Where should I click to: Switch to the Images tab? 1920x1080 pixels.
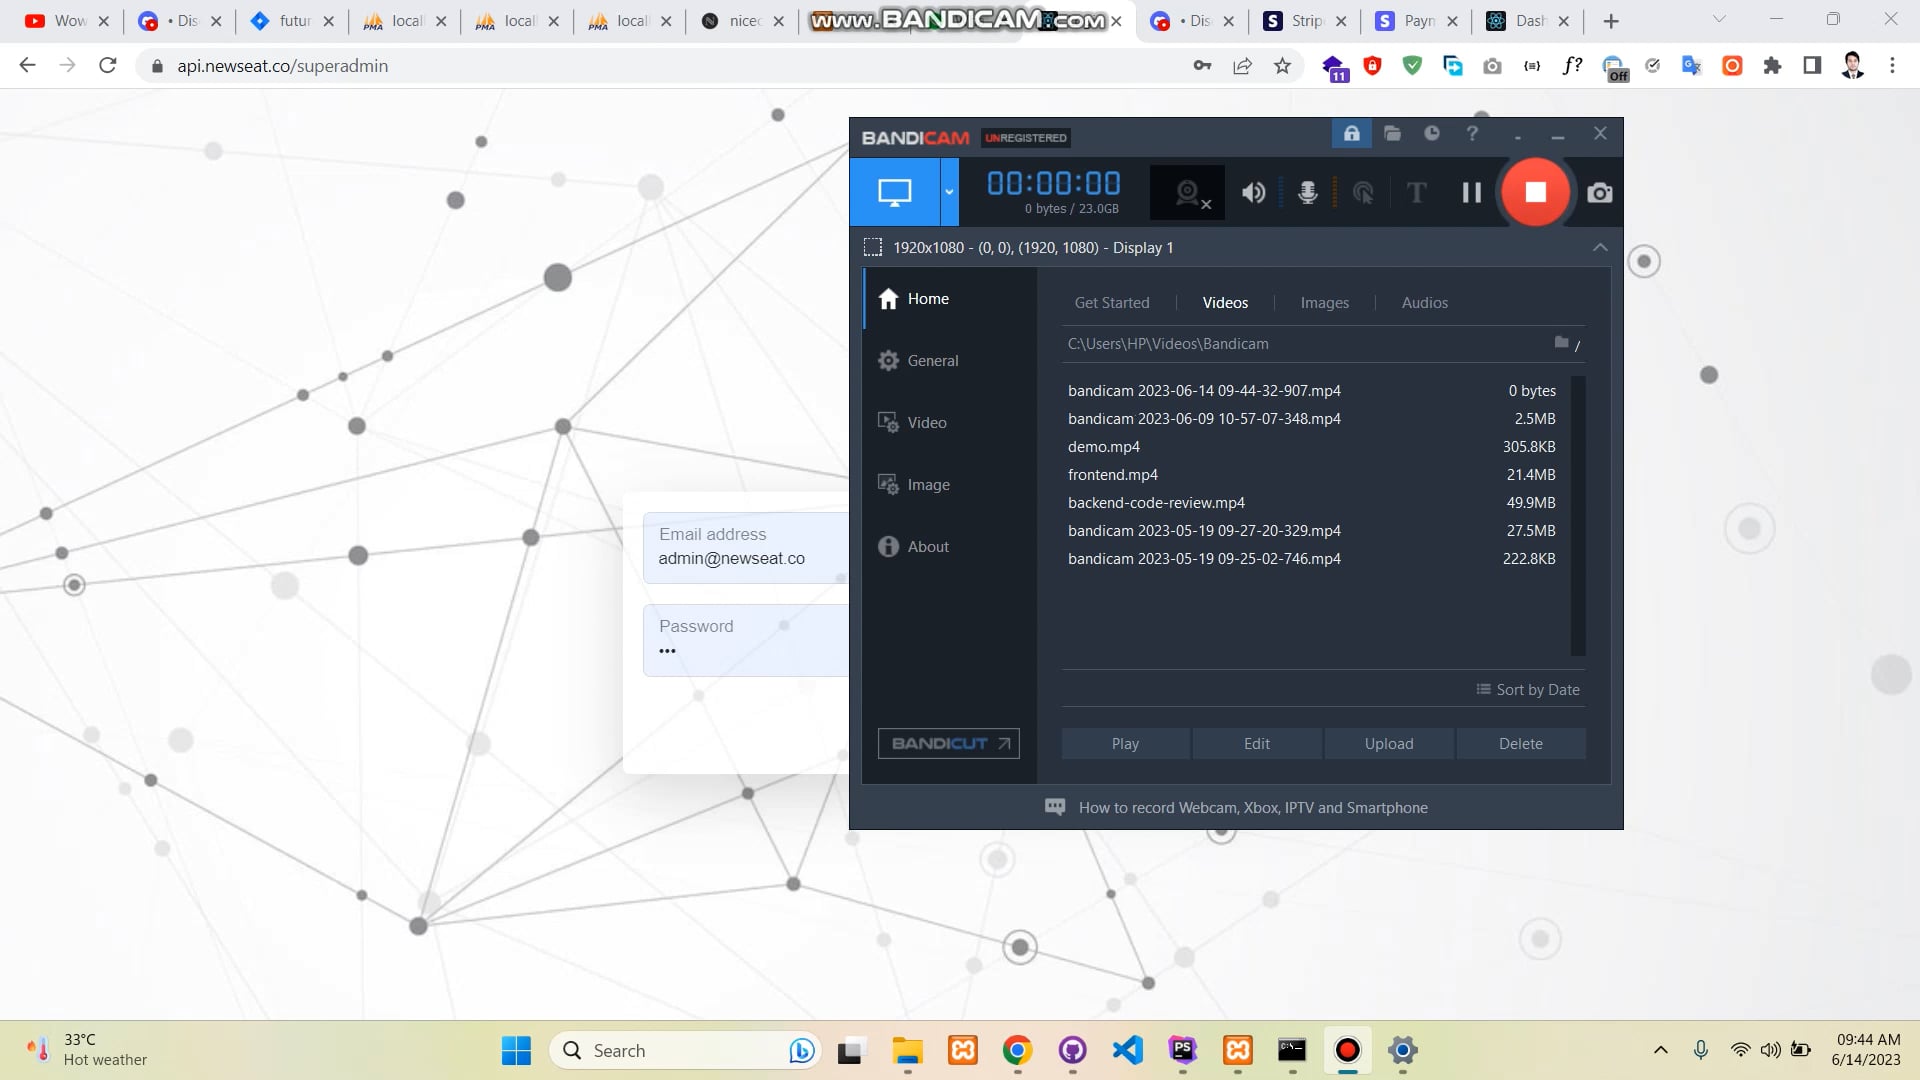click(x=1324, y=302)
